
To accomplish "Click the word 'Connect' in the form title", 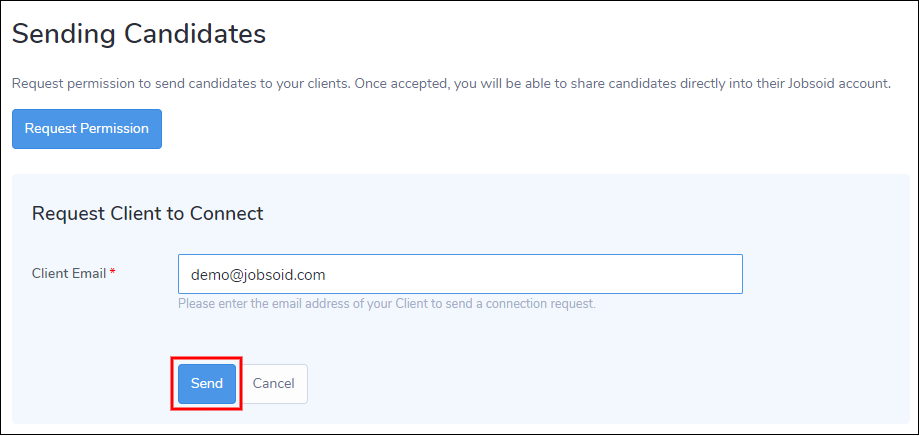I will 227,213.
